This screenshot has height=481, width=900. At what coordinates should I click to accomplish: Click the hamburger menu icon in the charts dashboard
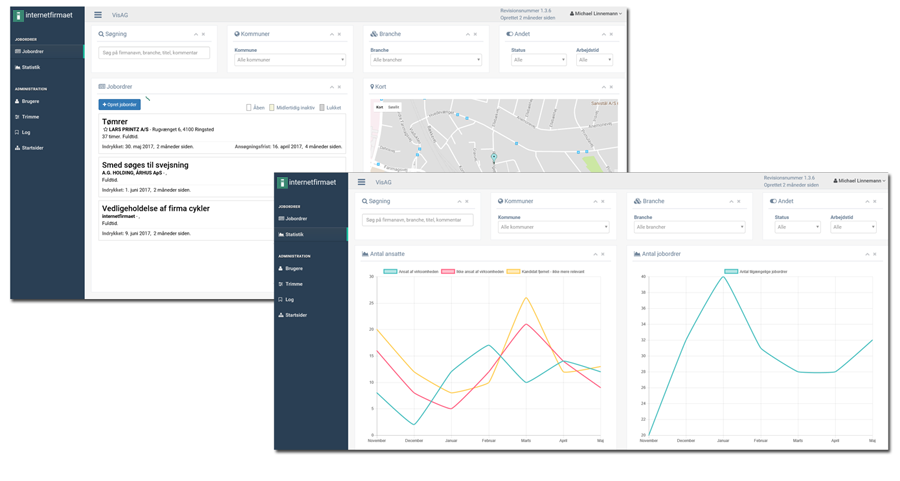point(361,182)
